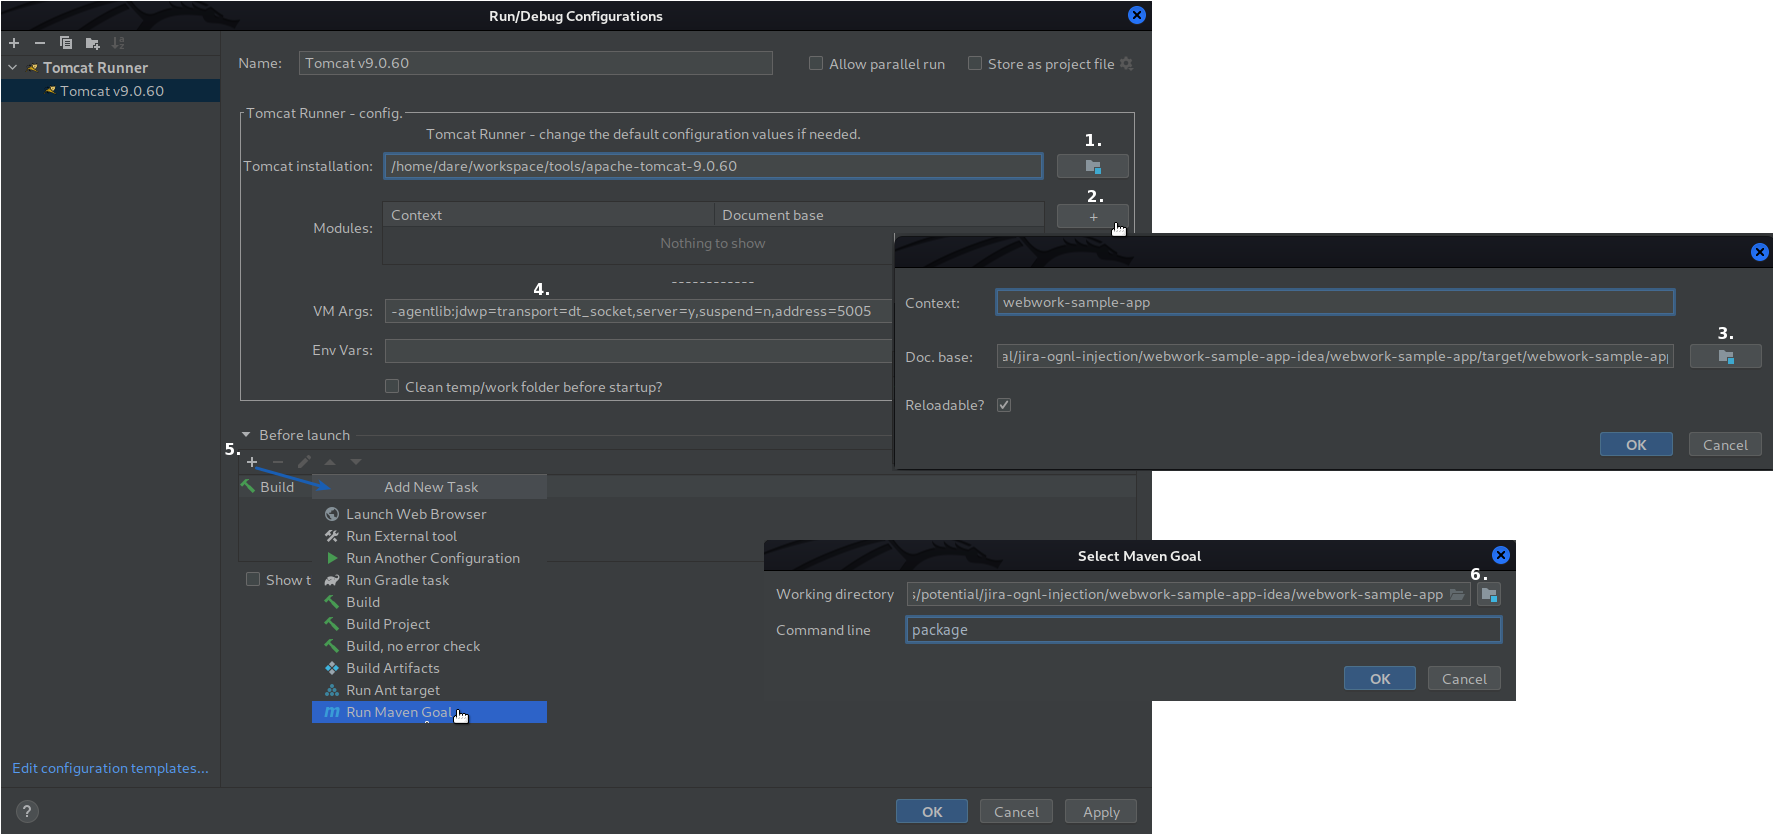
Task: Browse for Doc. base folder
Action: point(1725,356)
